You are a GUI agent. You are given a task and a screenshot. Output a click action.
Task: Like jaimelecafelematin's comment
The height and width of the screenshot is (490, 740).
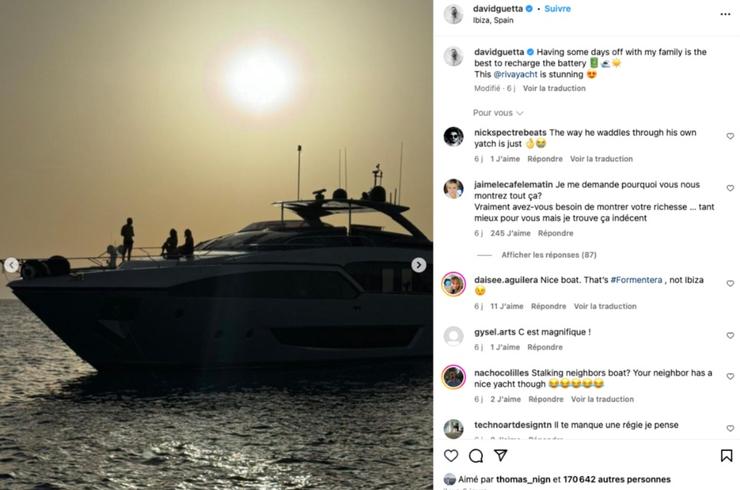(730, 188)
